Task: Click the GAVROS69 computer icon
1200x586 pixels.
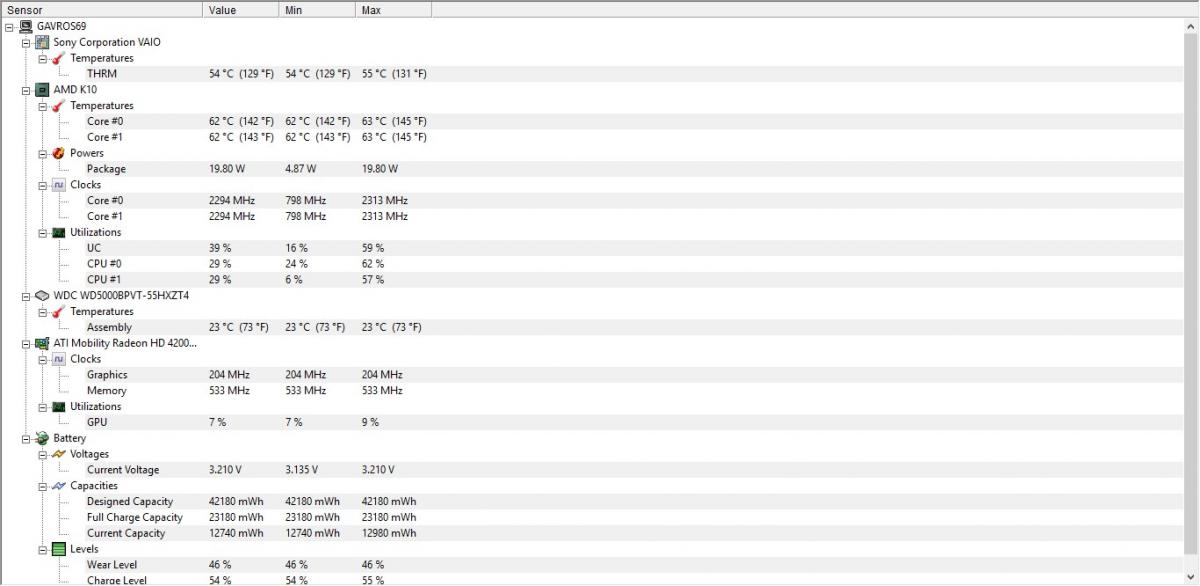Action: tap(26, 26)
